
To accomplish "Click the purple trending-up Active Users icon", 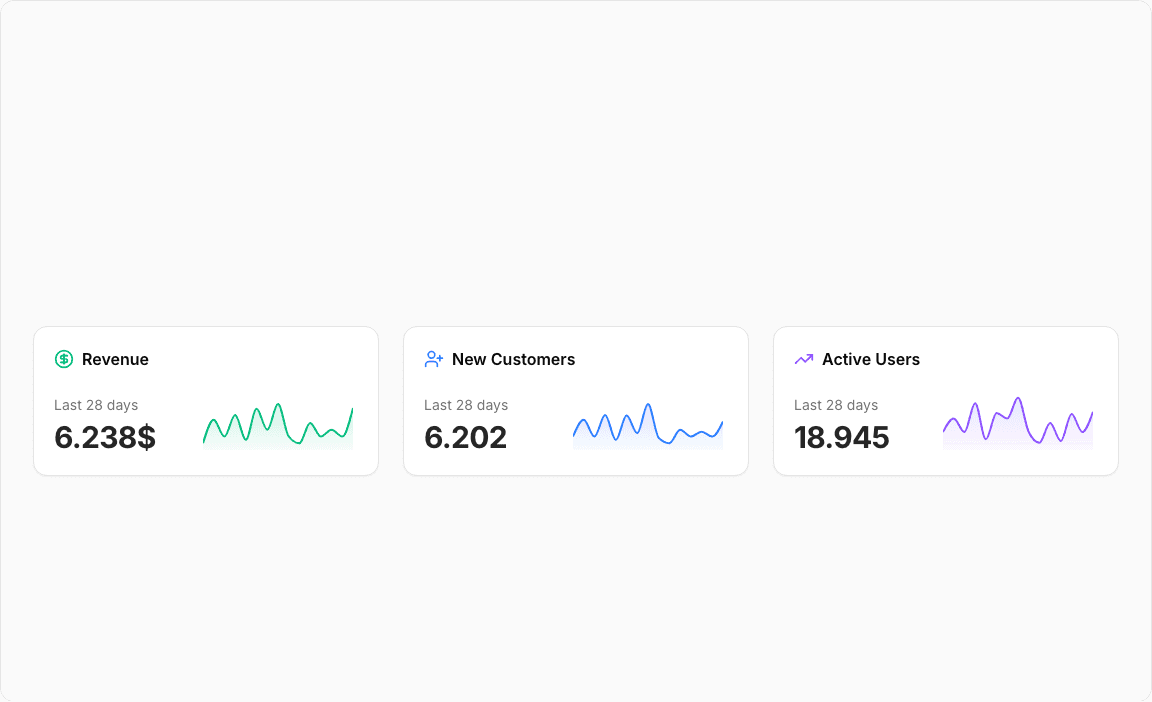I will (x=804, y=359).
